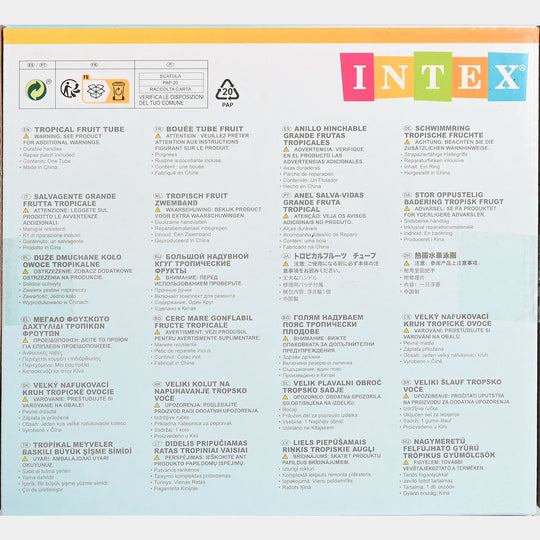The height and width of the screenshot is (540, 540).
Task: Click the green dot recycling symbol
Action: pos(36,90)
